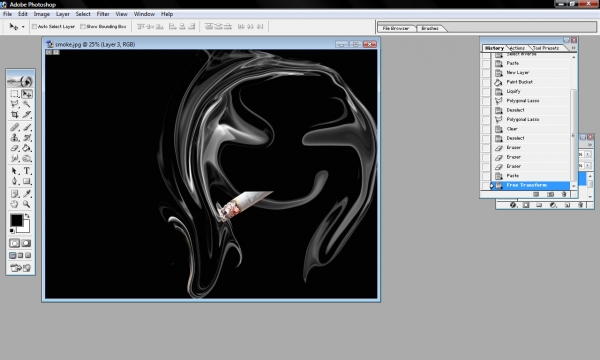Open the Layers panel flyout menu

(590, 145)
